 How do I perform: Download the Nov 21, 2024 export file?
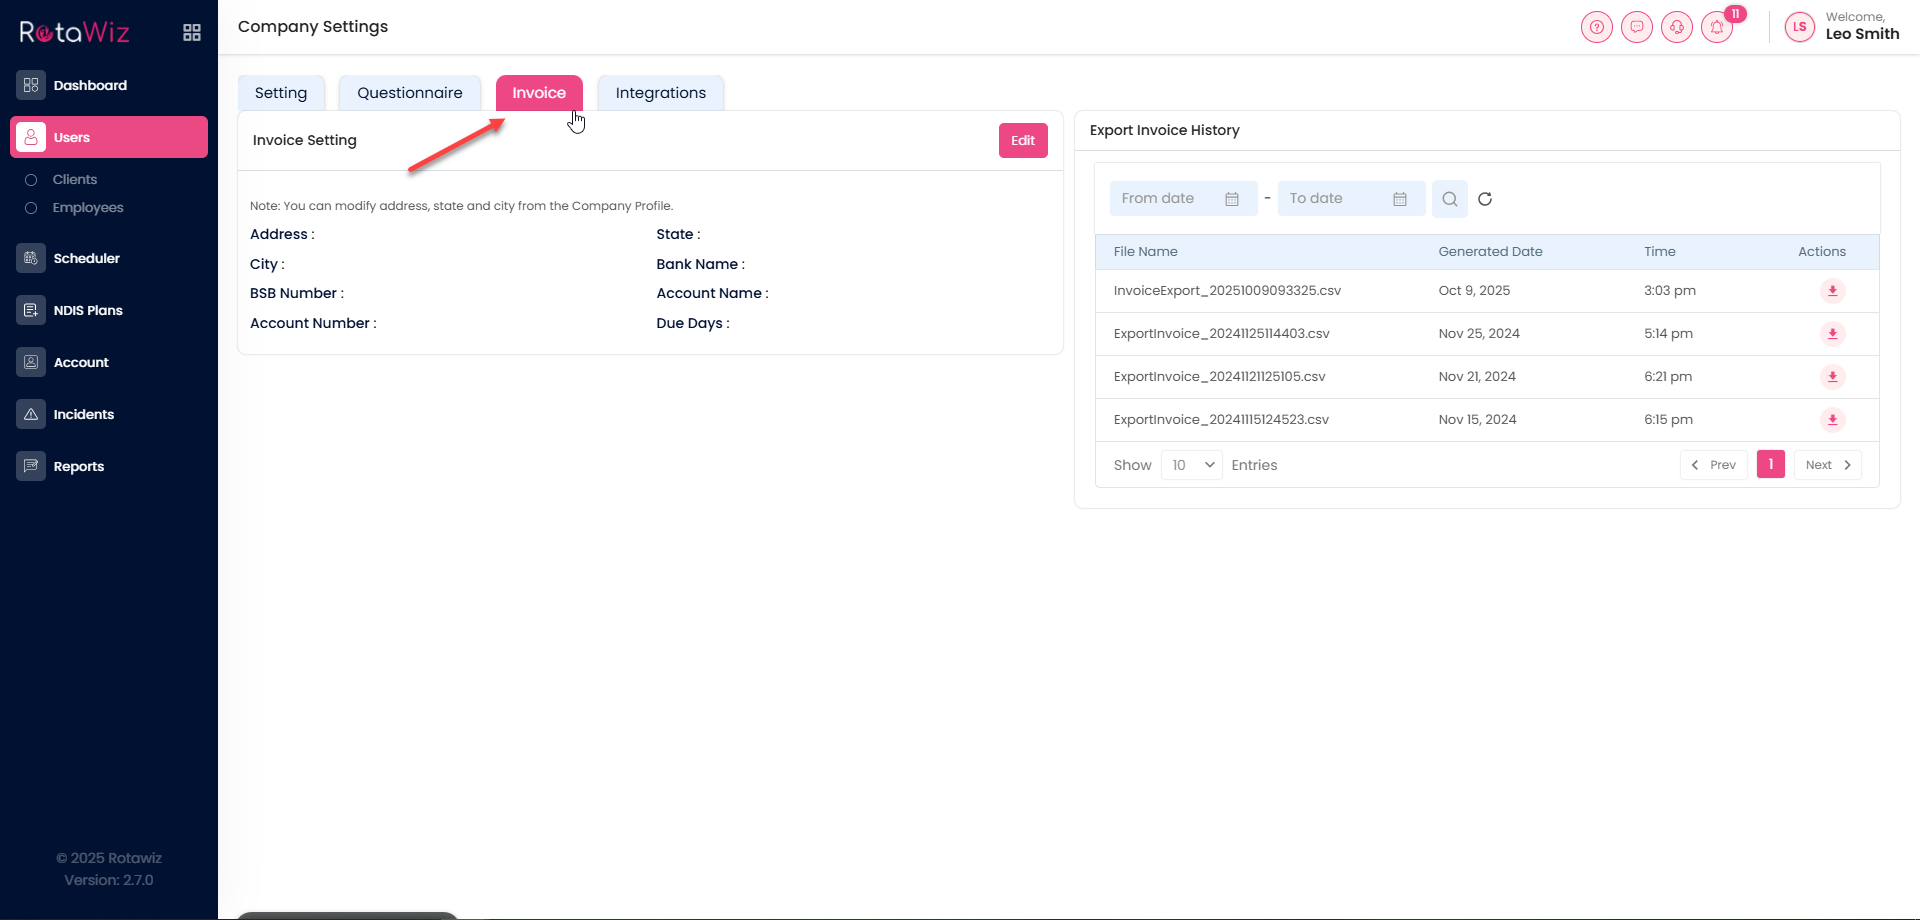1832,377
